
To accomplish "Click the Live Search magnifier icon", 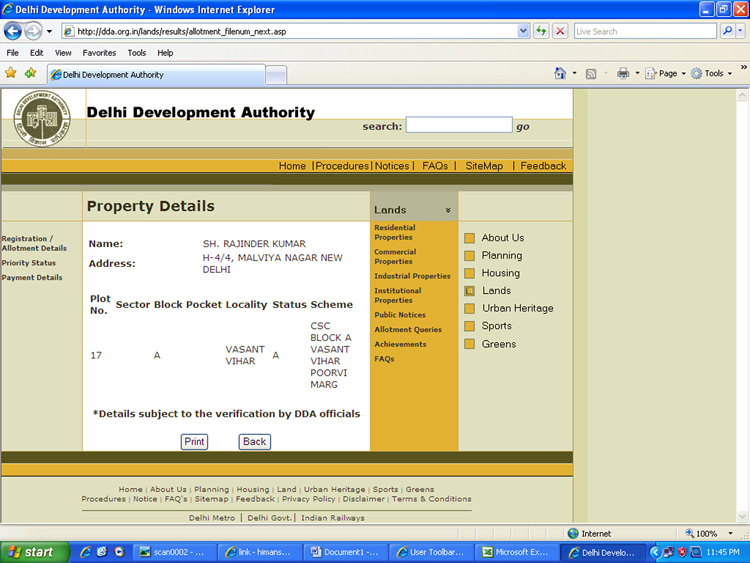I will [x=727, y=31].
